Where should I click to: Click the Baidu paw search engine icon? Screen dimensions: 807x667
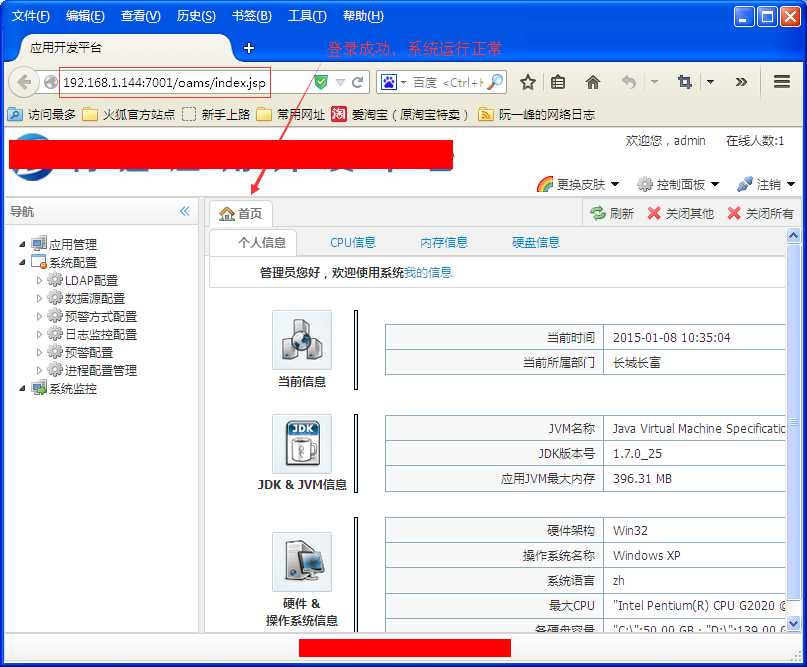pos(389,82)
